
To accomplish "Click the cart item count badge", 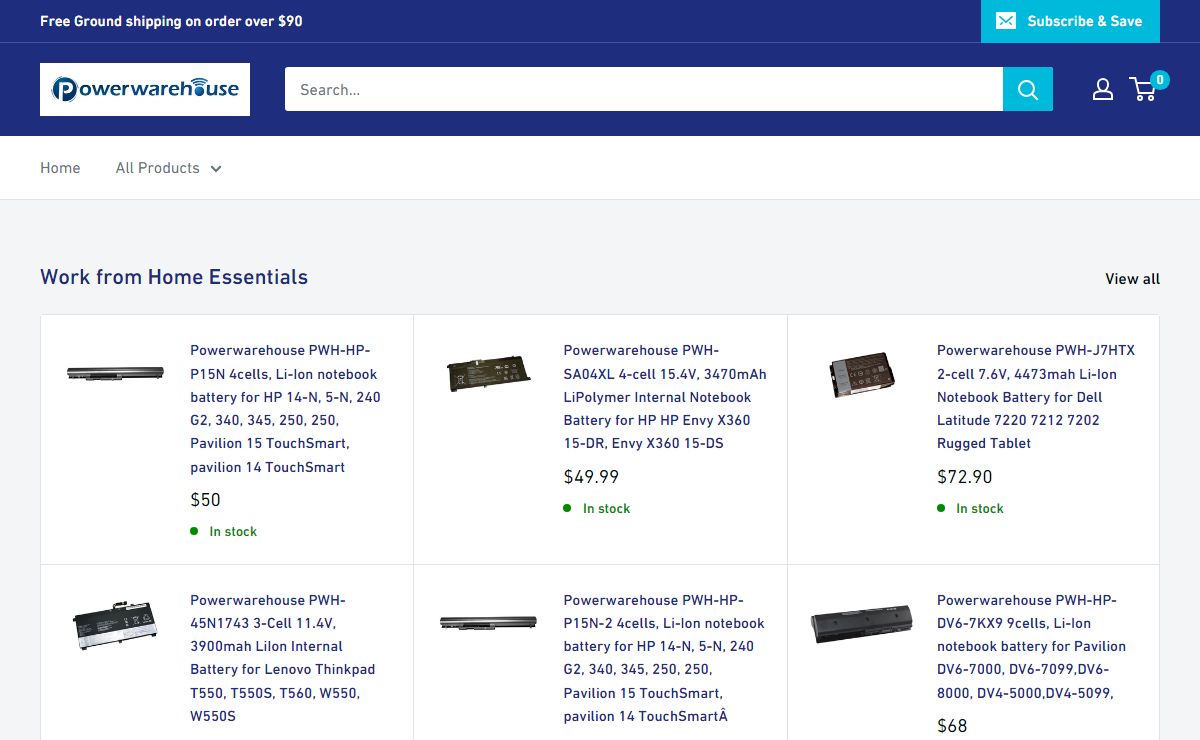I will (1160, 80).
